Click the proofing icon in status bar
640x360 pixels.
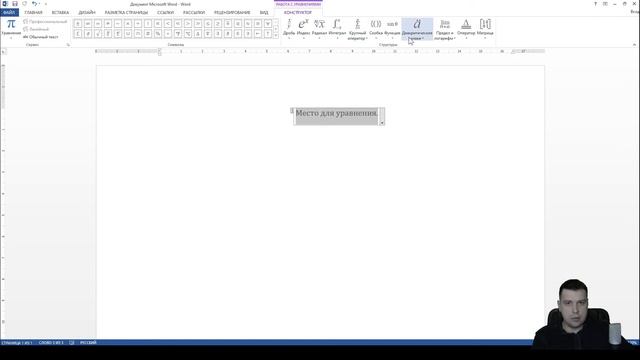coord(72,342)
